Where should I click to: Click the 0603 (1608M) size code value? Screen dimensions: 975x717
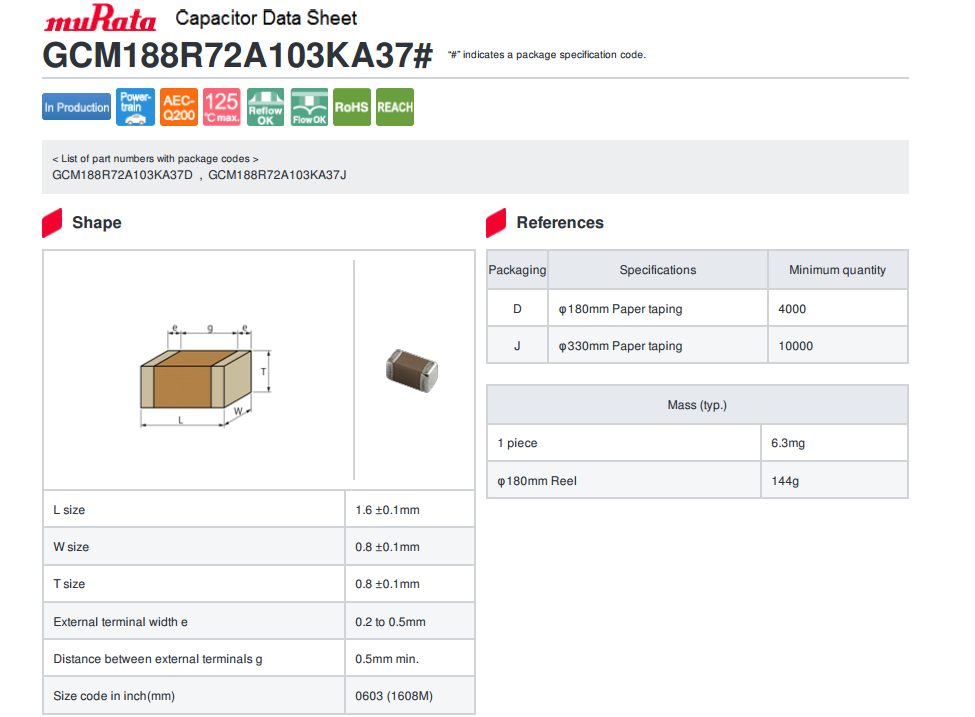(394, 696)
